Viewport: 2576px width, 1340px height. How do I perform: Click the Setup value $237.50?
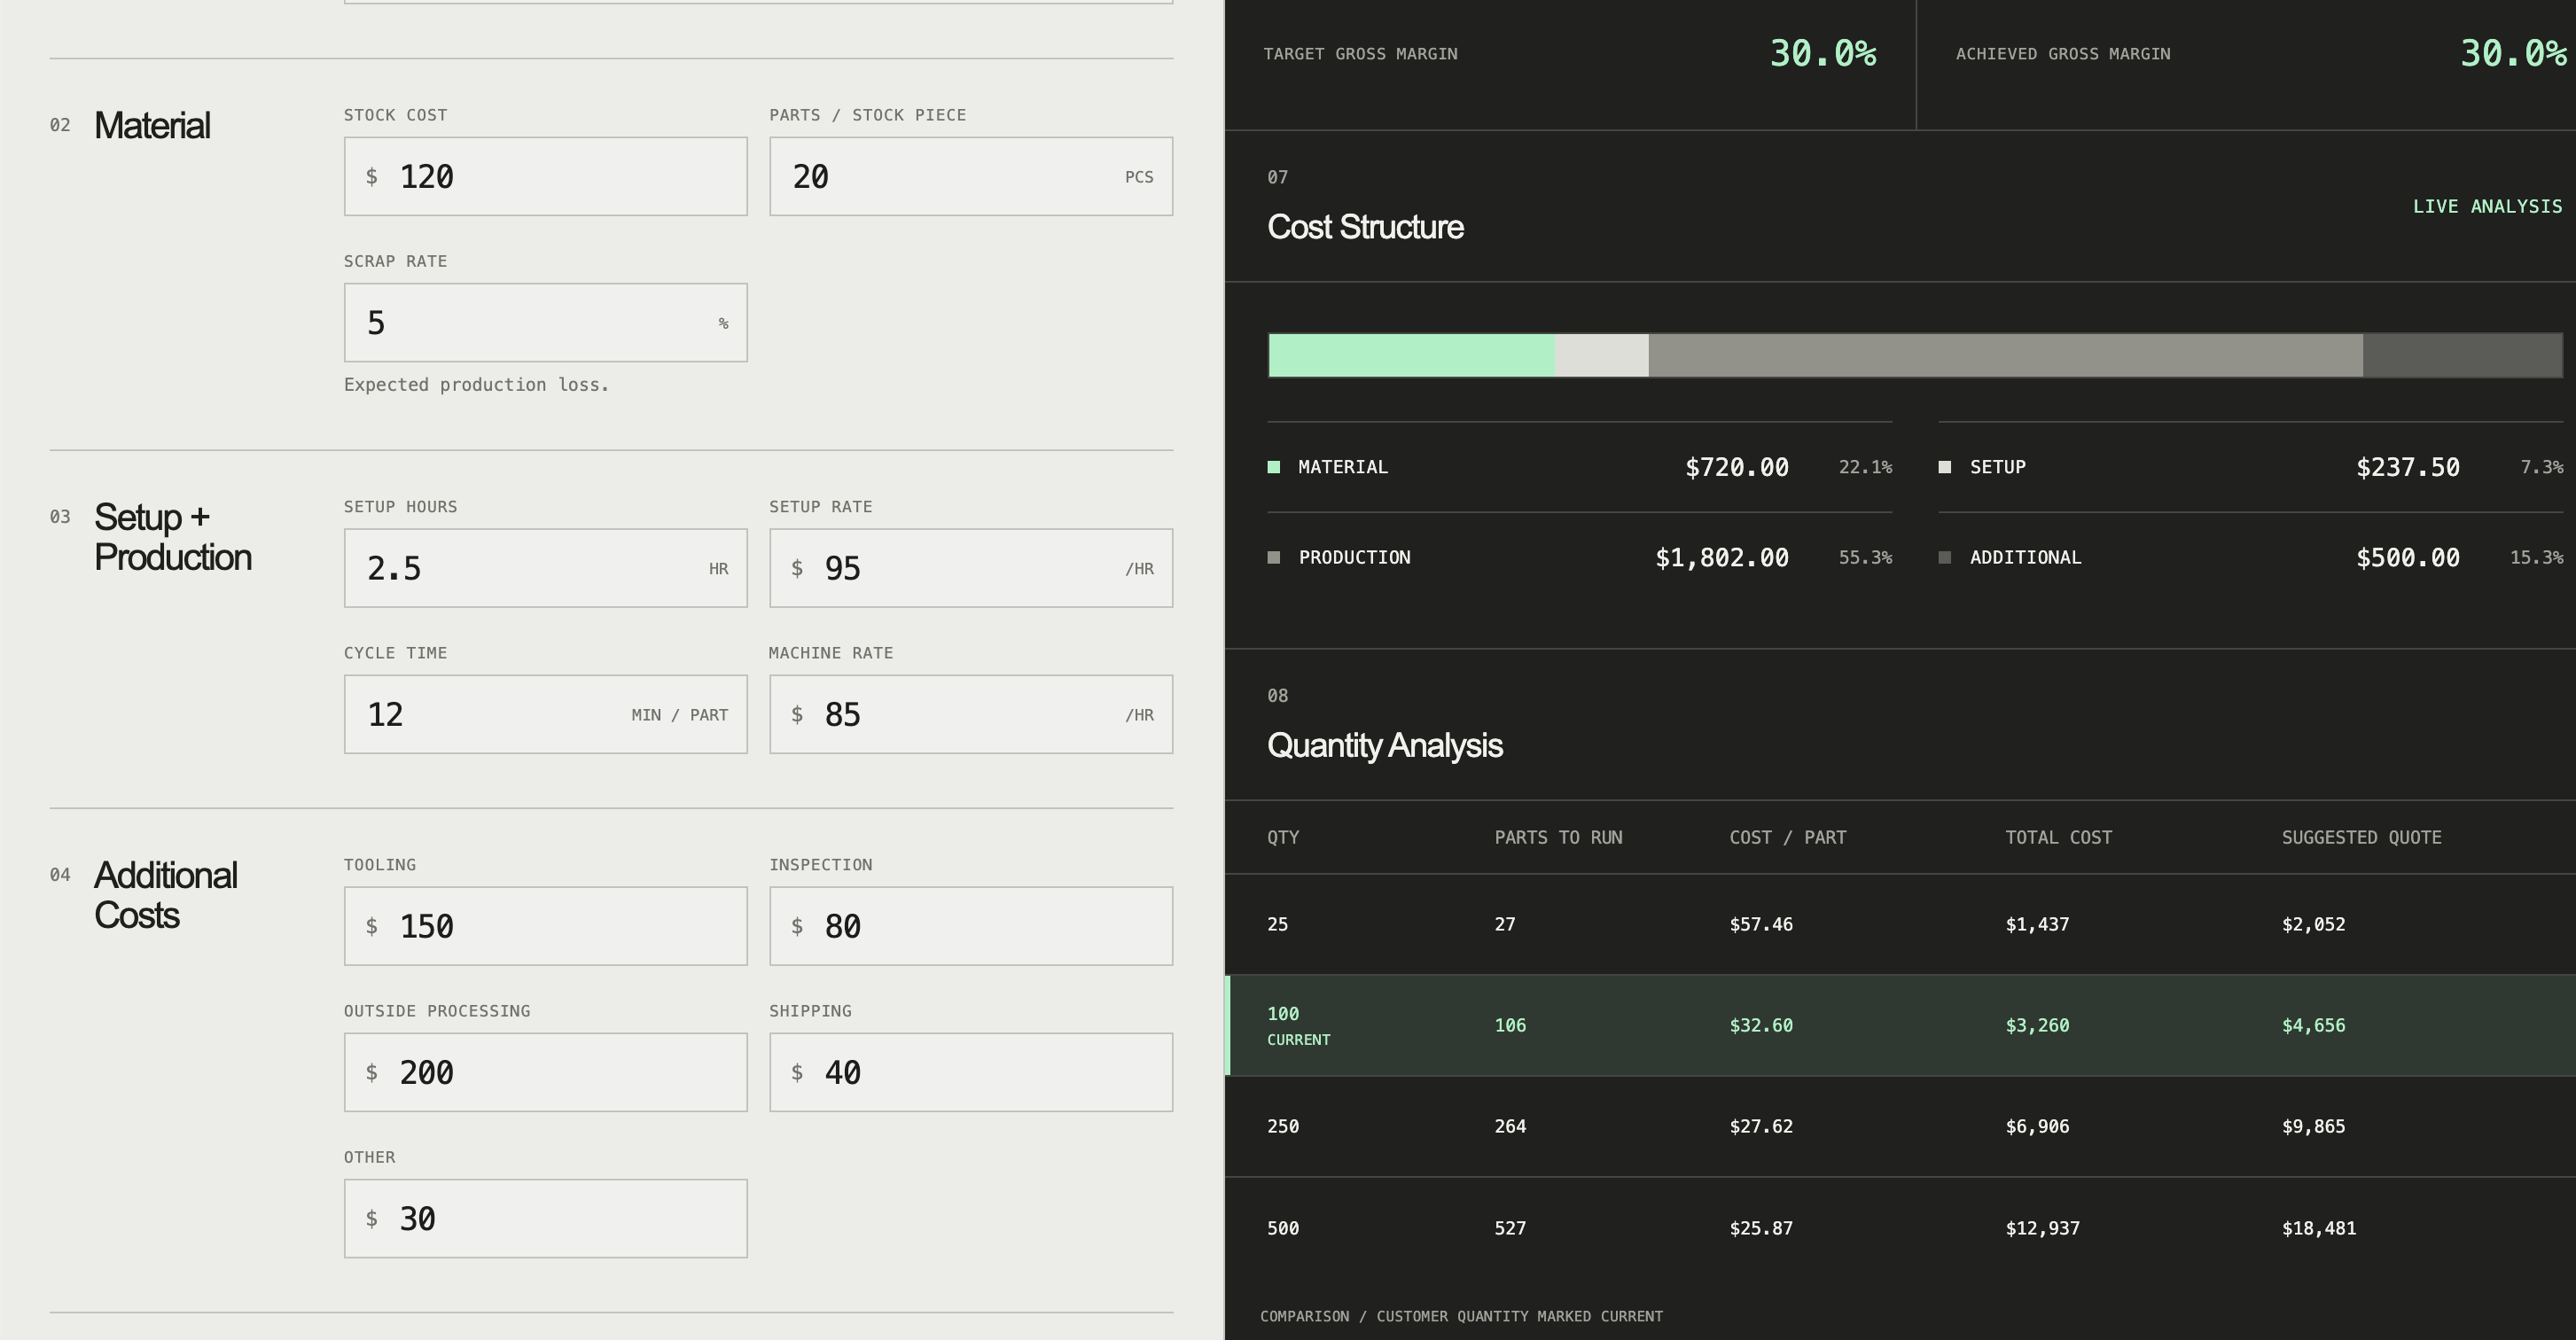[x=2408, y=467]
